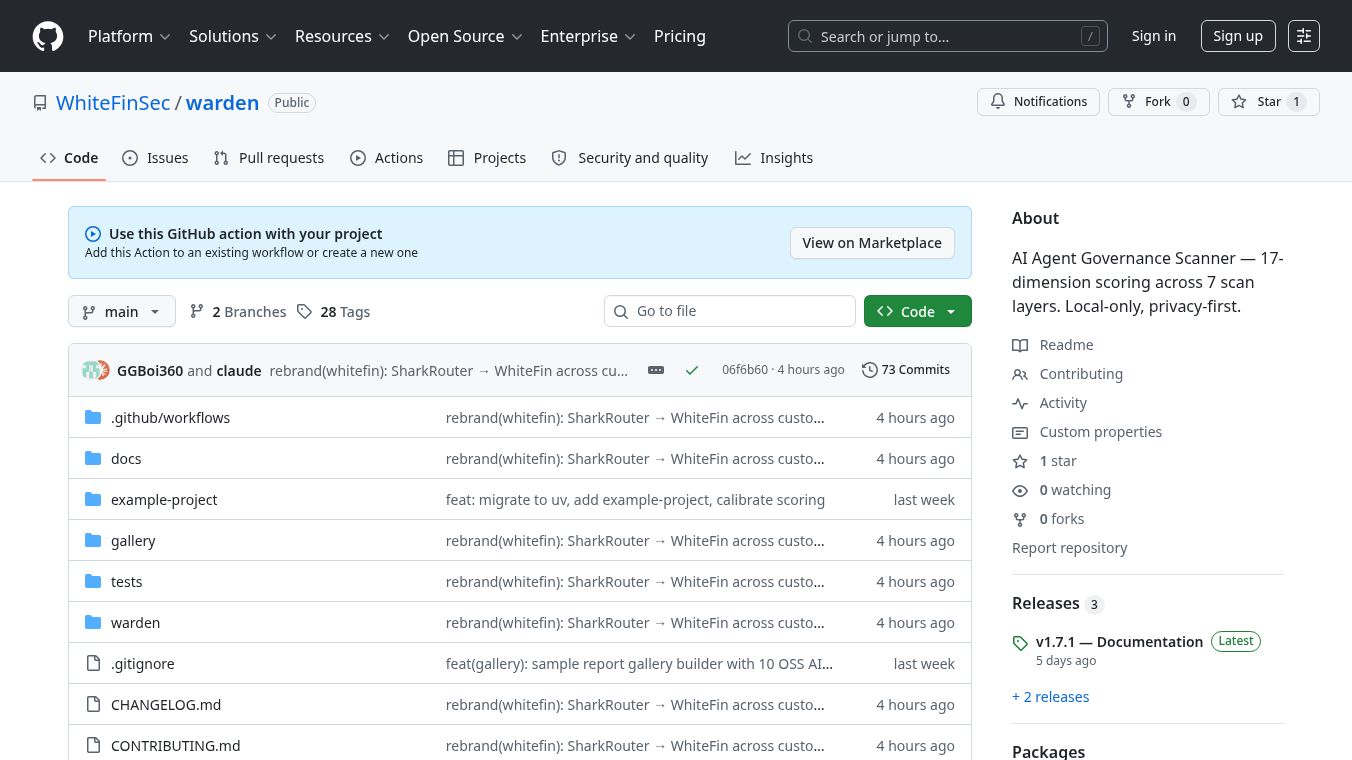This screenshot has height=760, width=1352.
Task: Fork the warden repository
Action: pos(1158,102)
